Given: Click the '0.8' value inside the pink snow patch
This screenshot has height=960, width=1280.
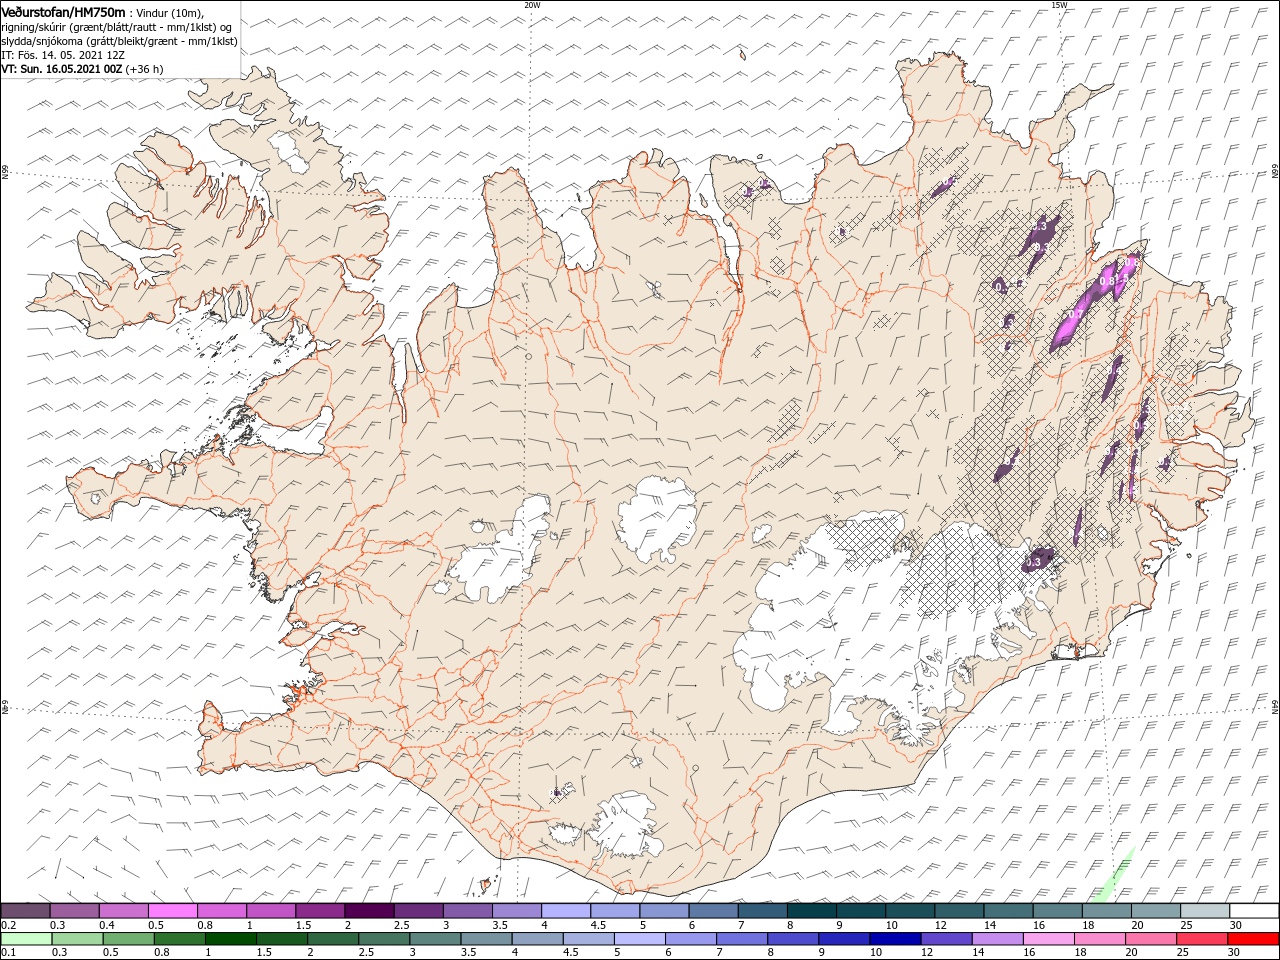Looking at the screenshot, I should click(x=1107, y=283).
